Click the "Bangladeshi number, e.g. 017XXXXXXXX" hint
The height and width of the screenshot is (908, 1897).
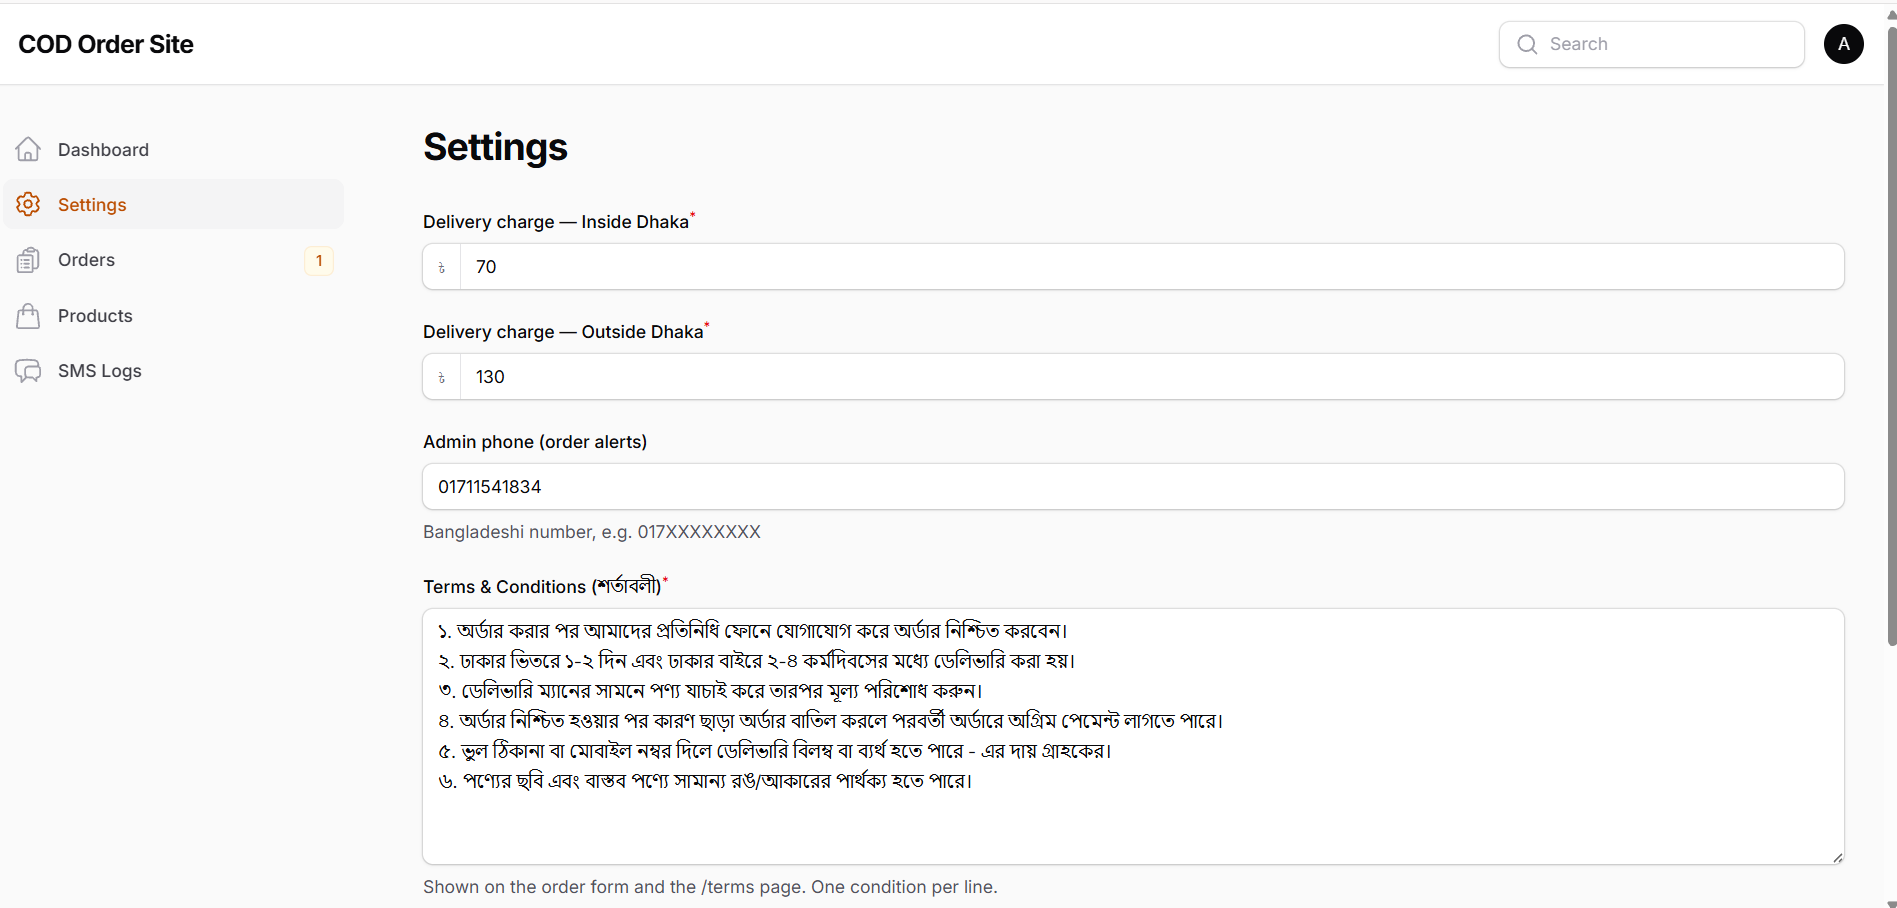(x=592, y=532)
